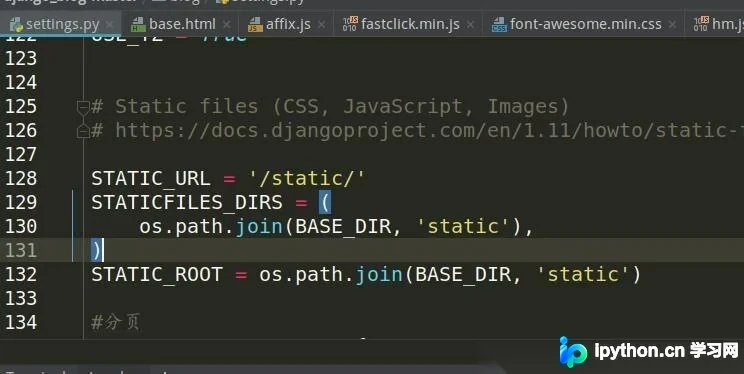
Task: Click the '/static/' string on line 128
Action: (307, 178)
